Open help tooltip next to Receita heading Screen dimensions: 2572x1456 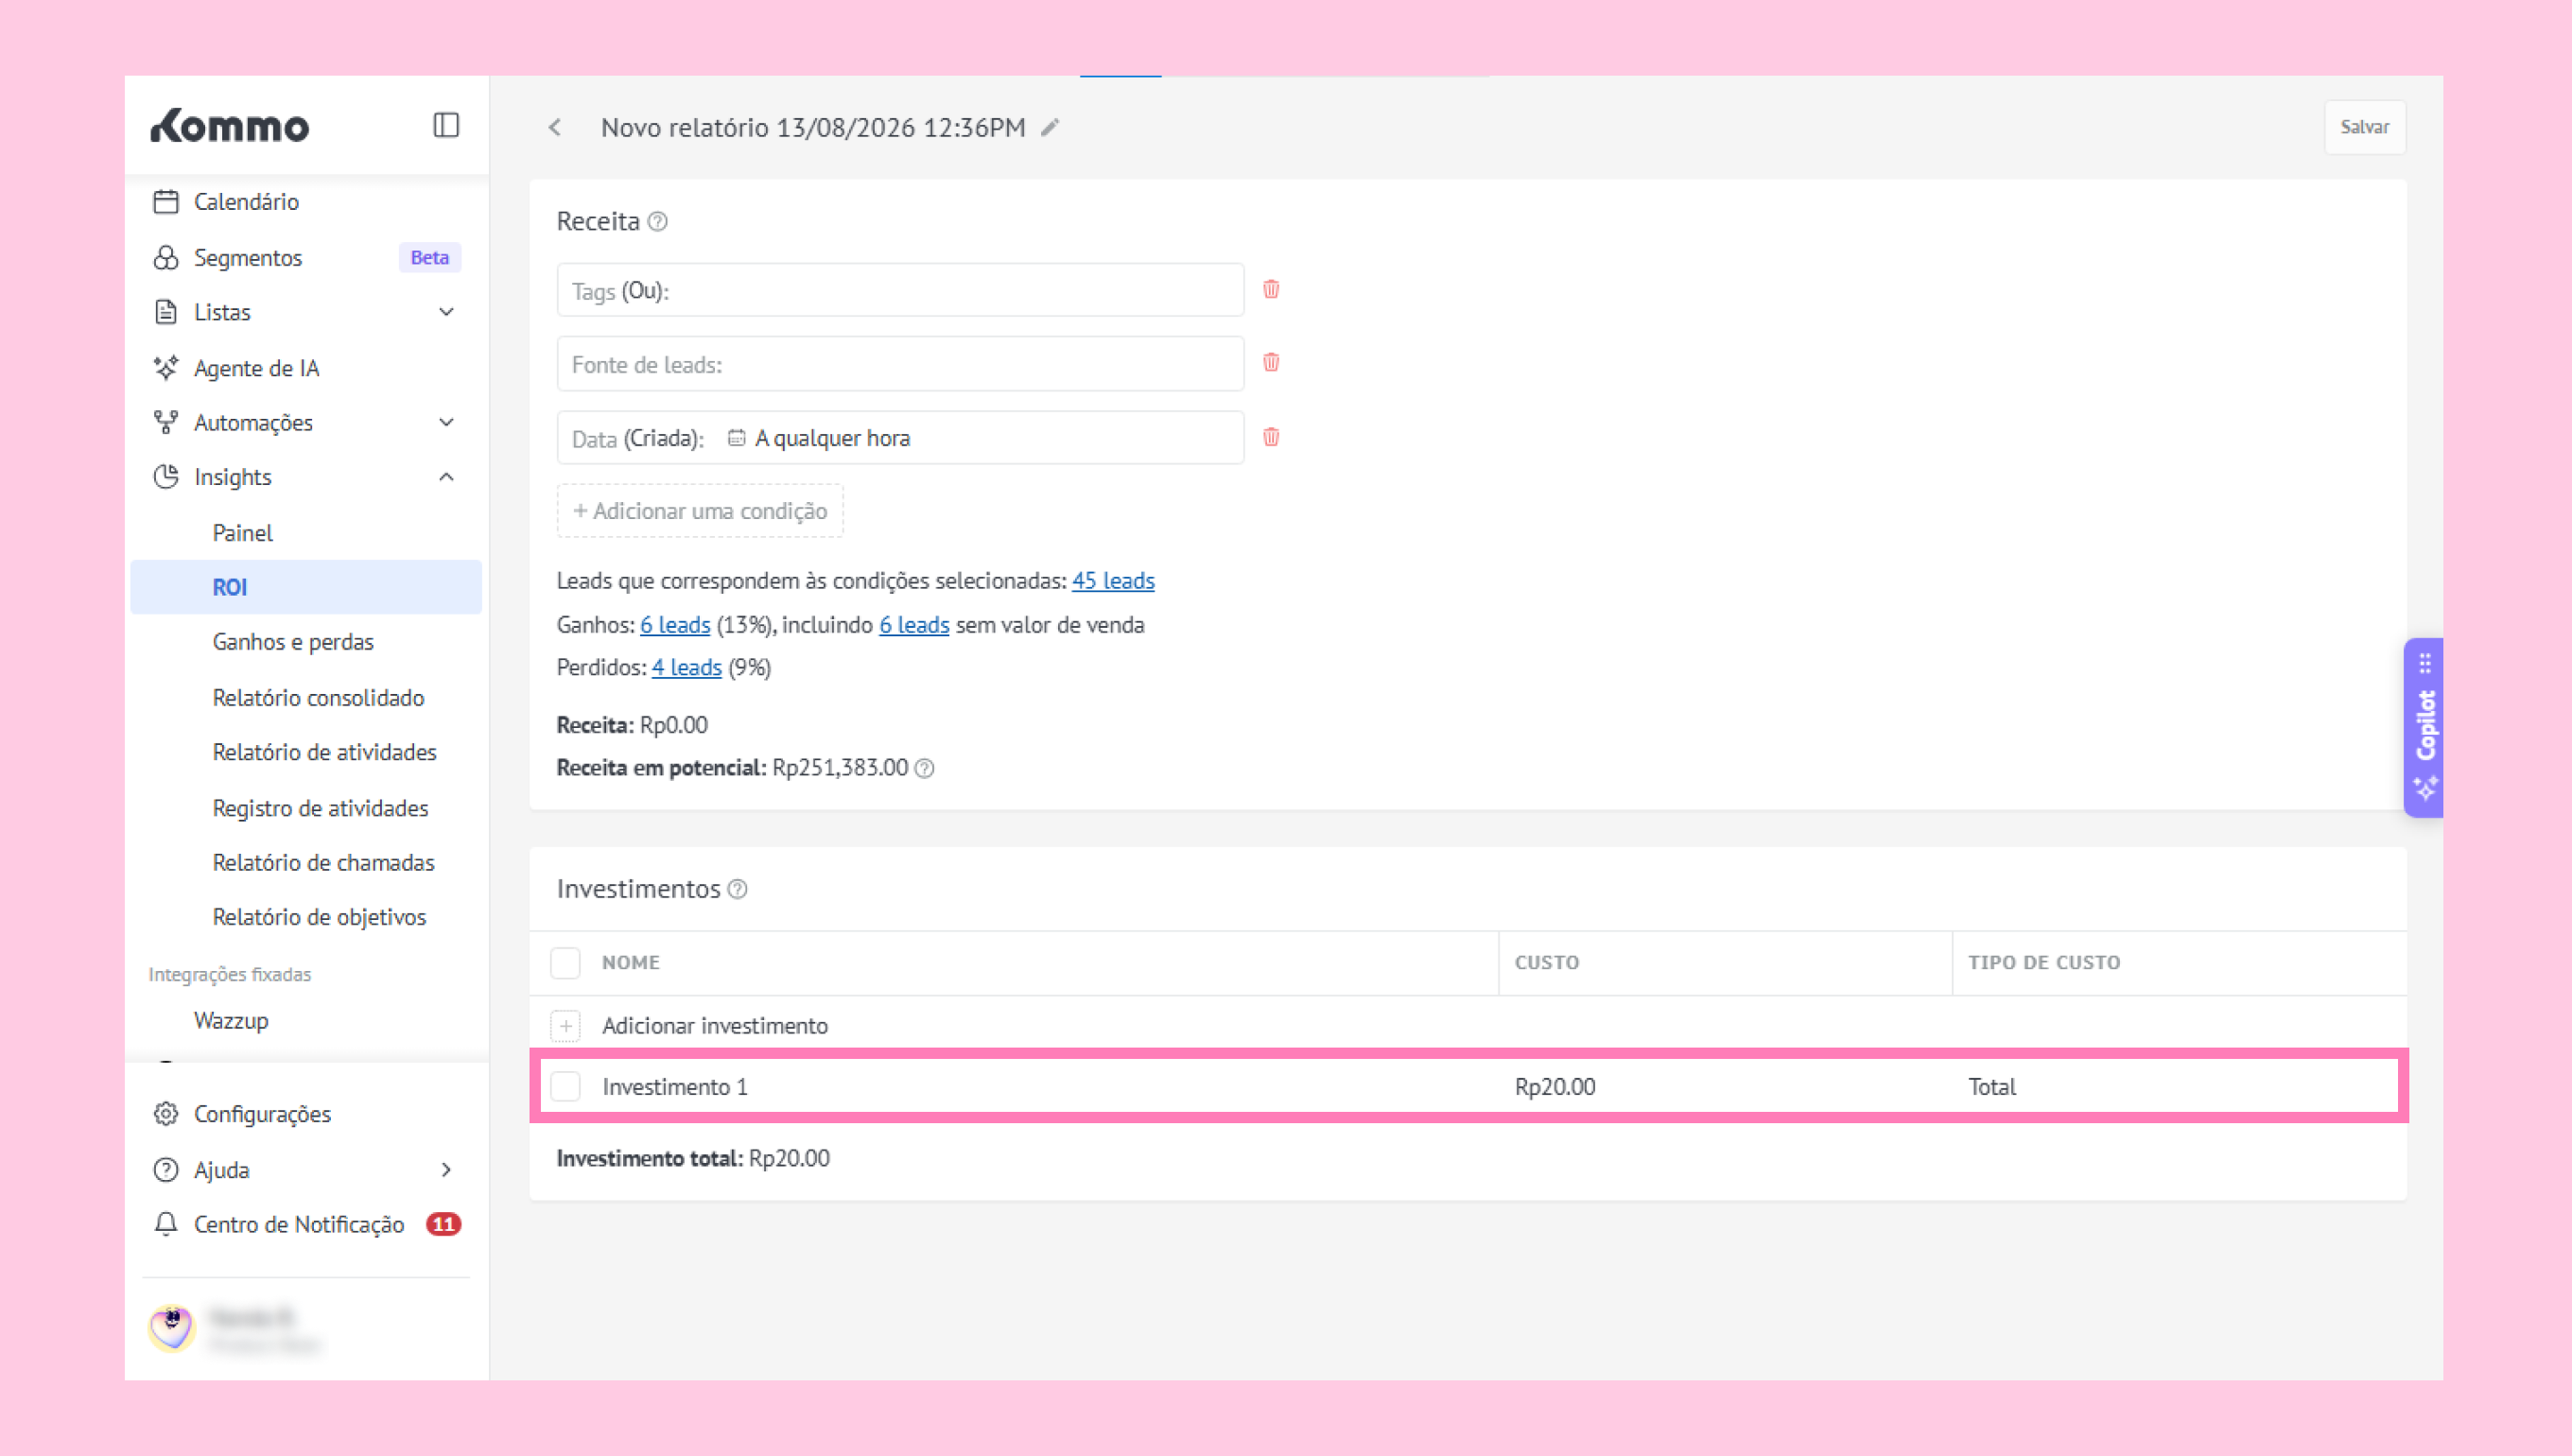coord(657,222)
